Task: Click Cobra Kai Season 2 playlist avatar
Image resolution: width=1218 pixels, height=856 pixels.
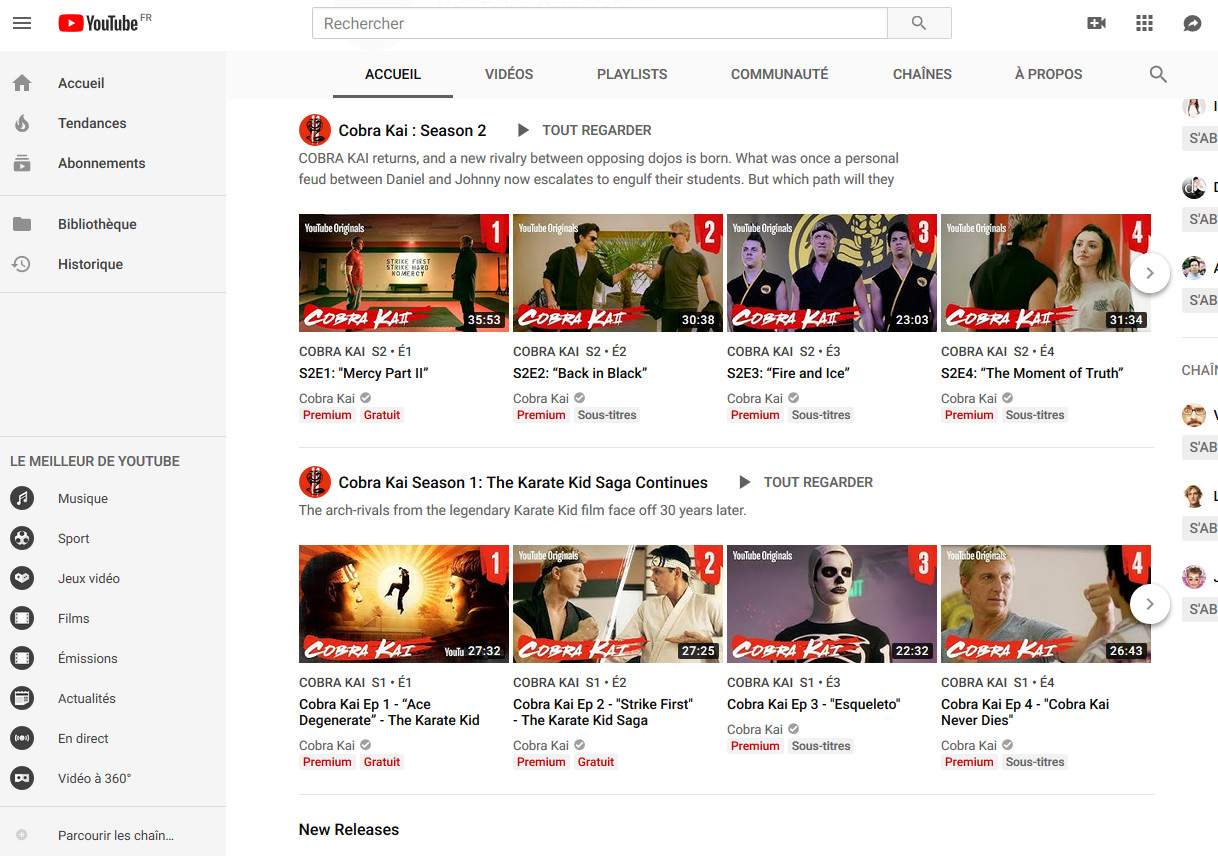Action: tap(315, 130)
